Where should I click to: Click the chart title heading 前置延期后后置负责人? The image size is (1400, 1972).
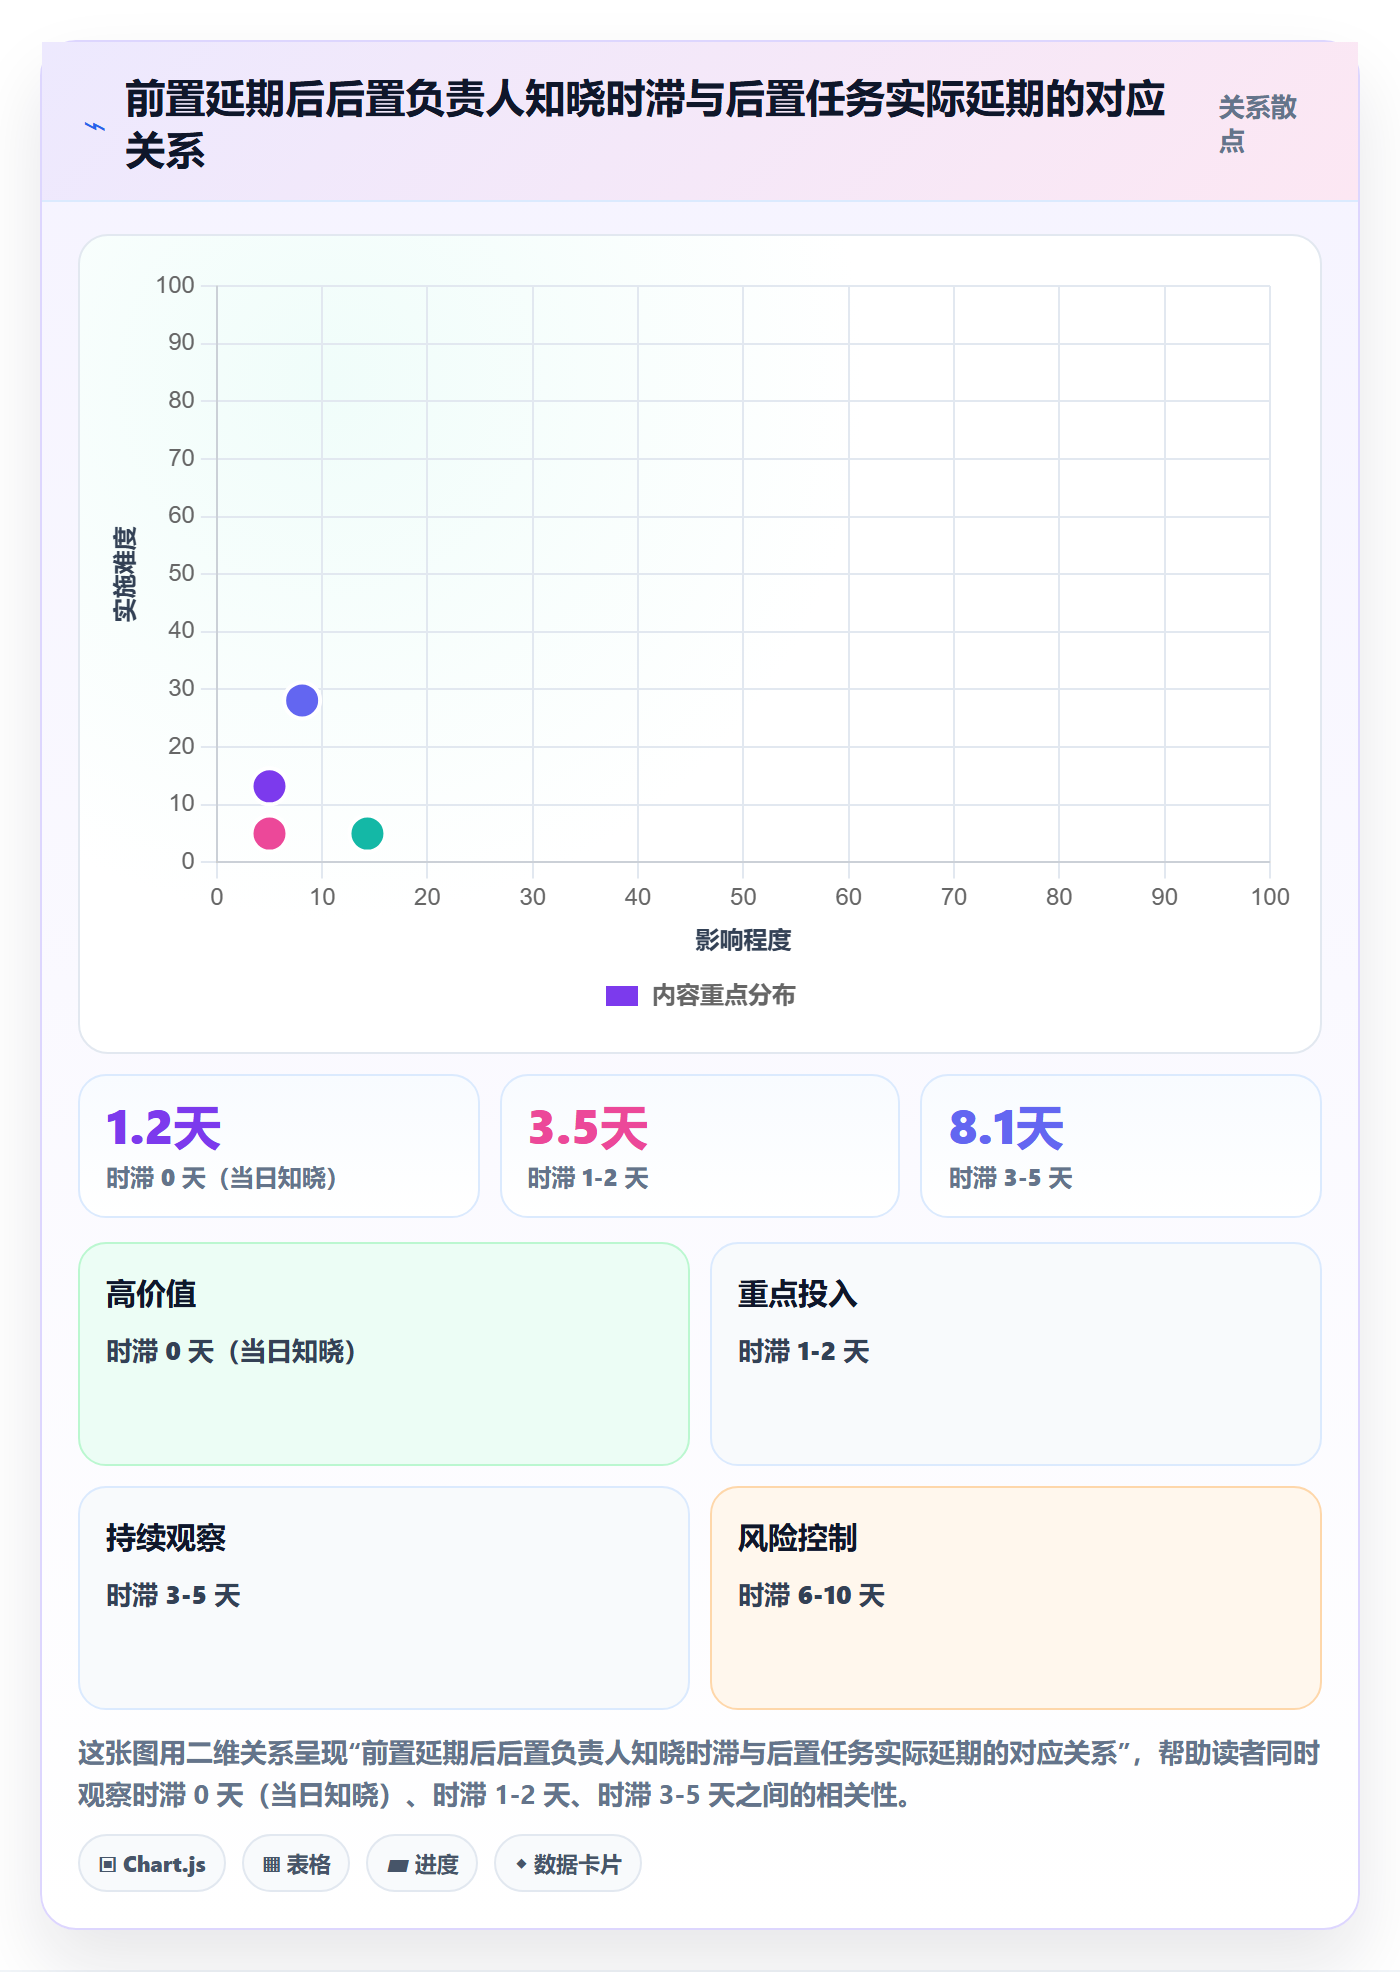point(645,125)
